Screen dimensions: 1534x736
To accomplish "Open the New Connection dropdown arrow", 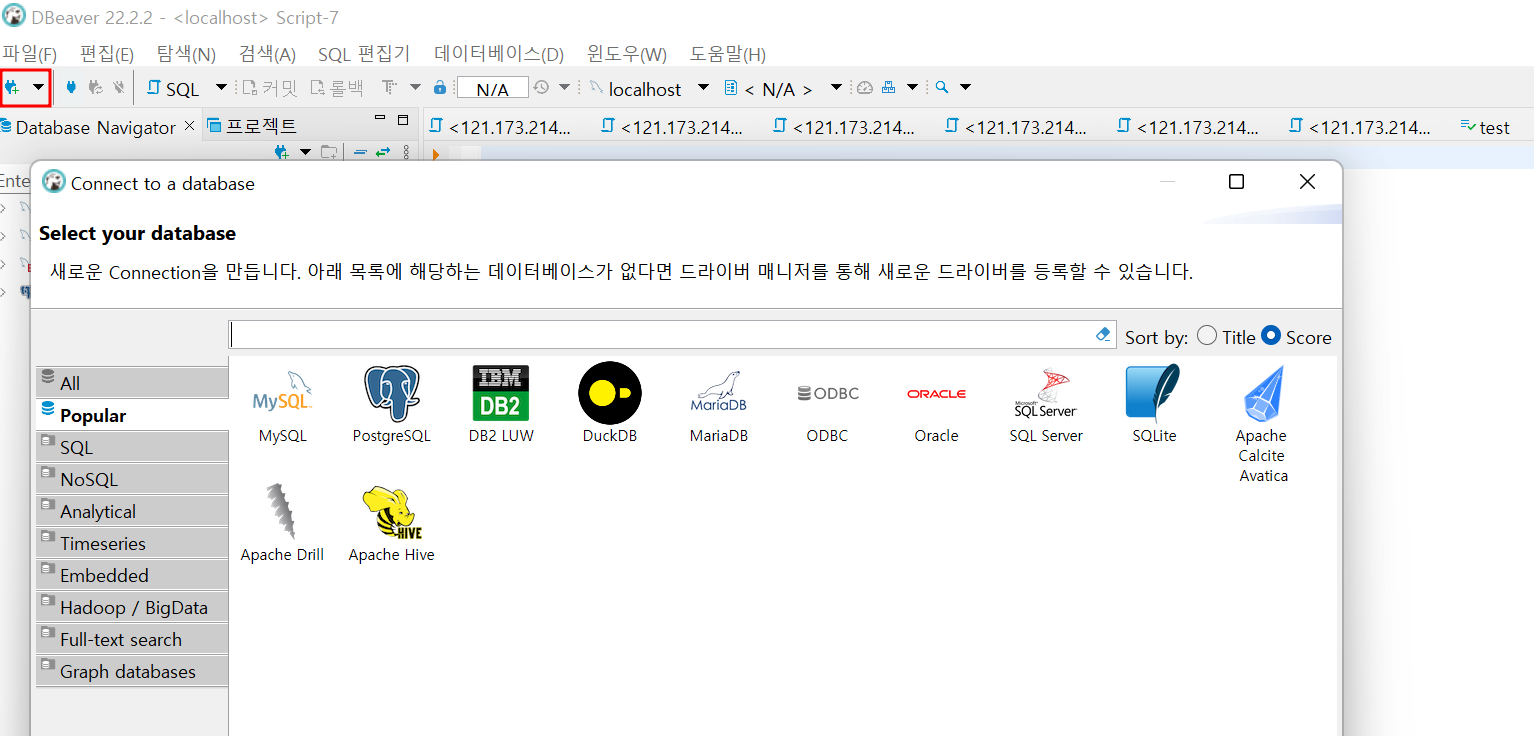I will click(x=38, y=88).
